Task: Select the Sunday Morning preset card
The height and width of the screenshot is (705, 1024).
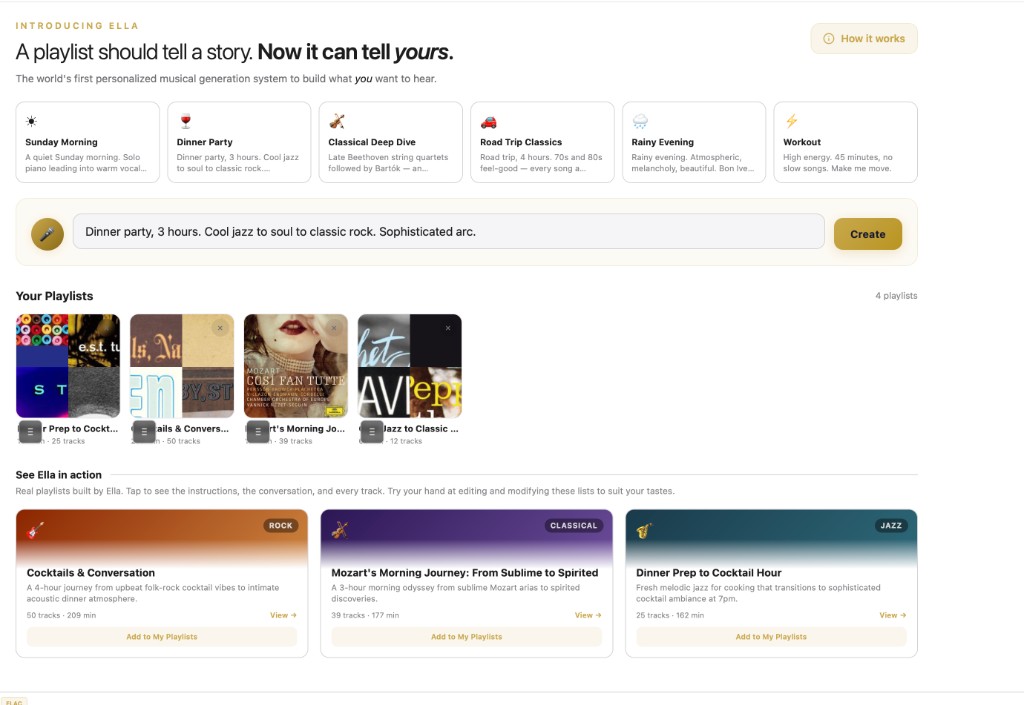Action: [x=88, y=142]
